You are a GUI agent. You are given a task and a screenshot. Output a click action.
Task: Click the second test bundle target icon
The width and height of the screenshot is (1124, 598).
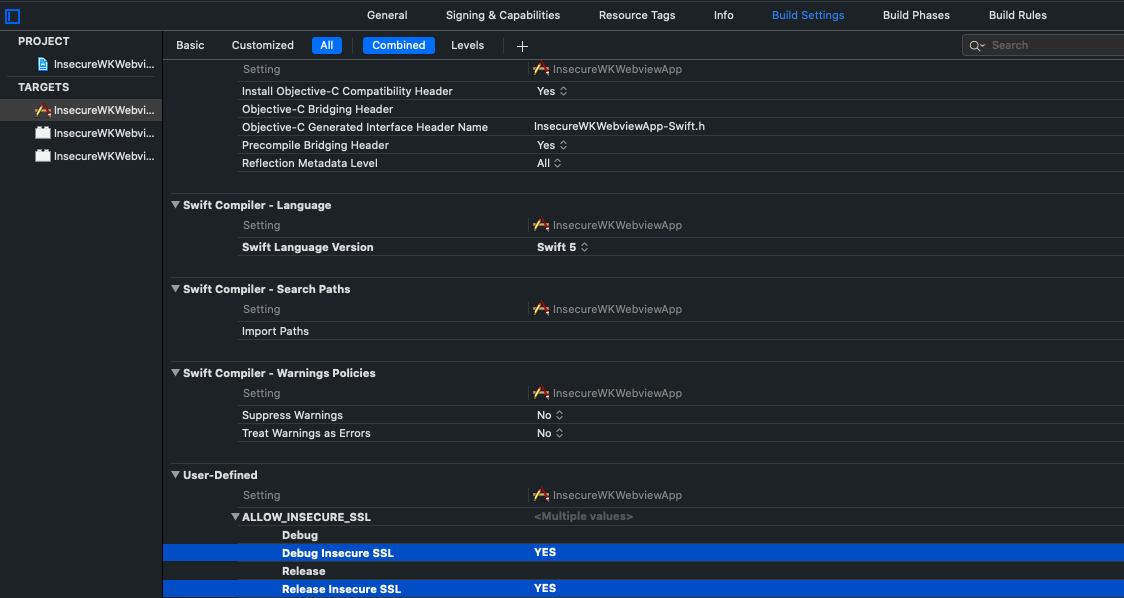pyautogui.click(x=43, y=156)
